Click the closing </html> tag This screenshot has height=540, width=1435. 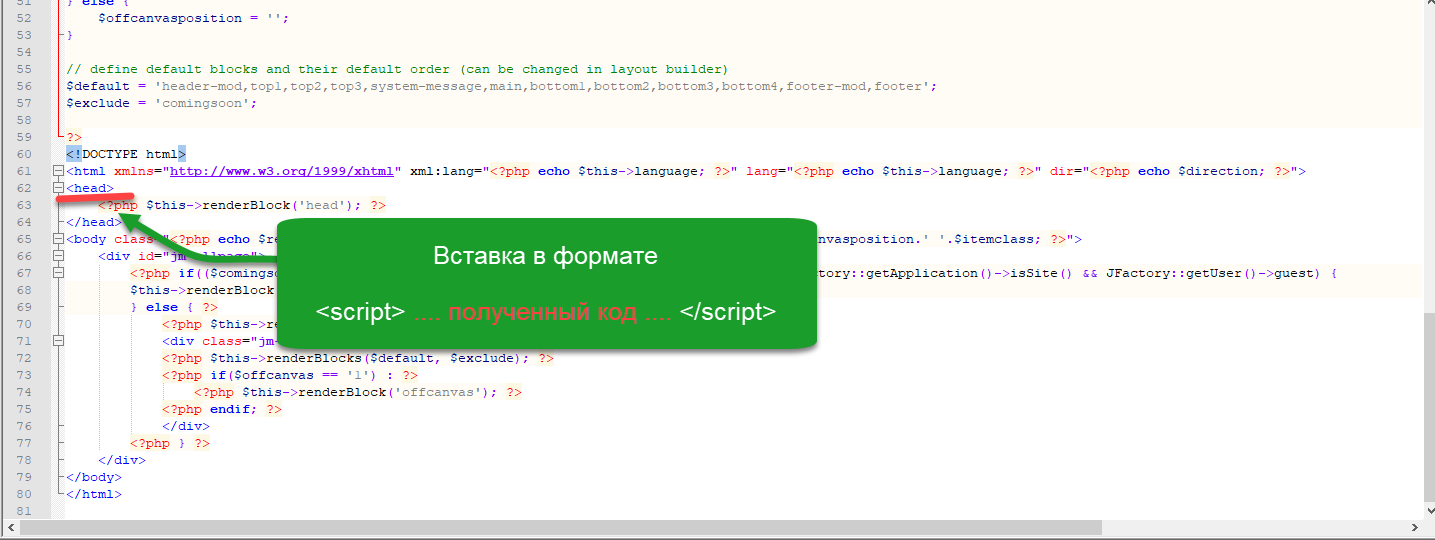pos(94,494)
